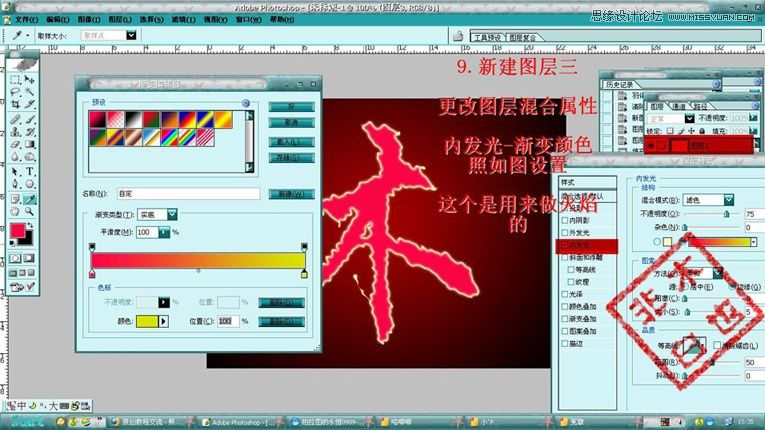Select the Type tool
This screenshot has width=765, height=430.
pos(30,172)
